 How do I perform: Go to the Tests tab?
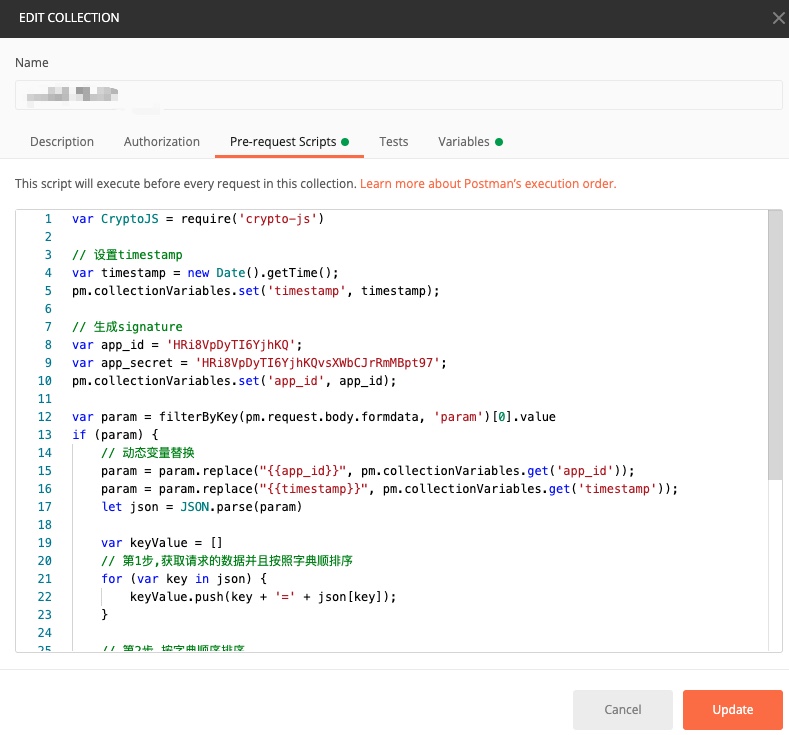393,142
